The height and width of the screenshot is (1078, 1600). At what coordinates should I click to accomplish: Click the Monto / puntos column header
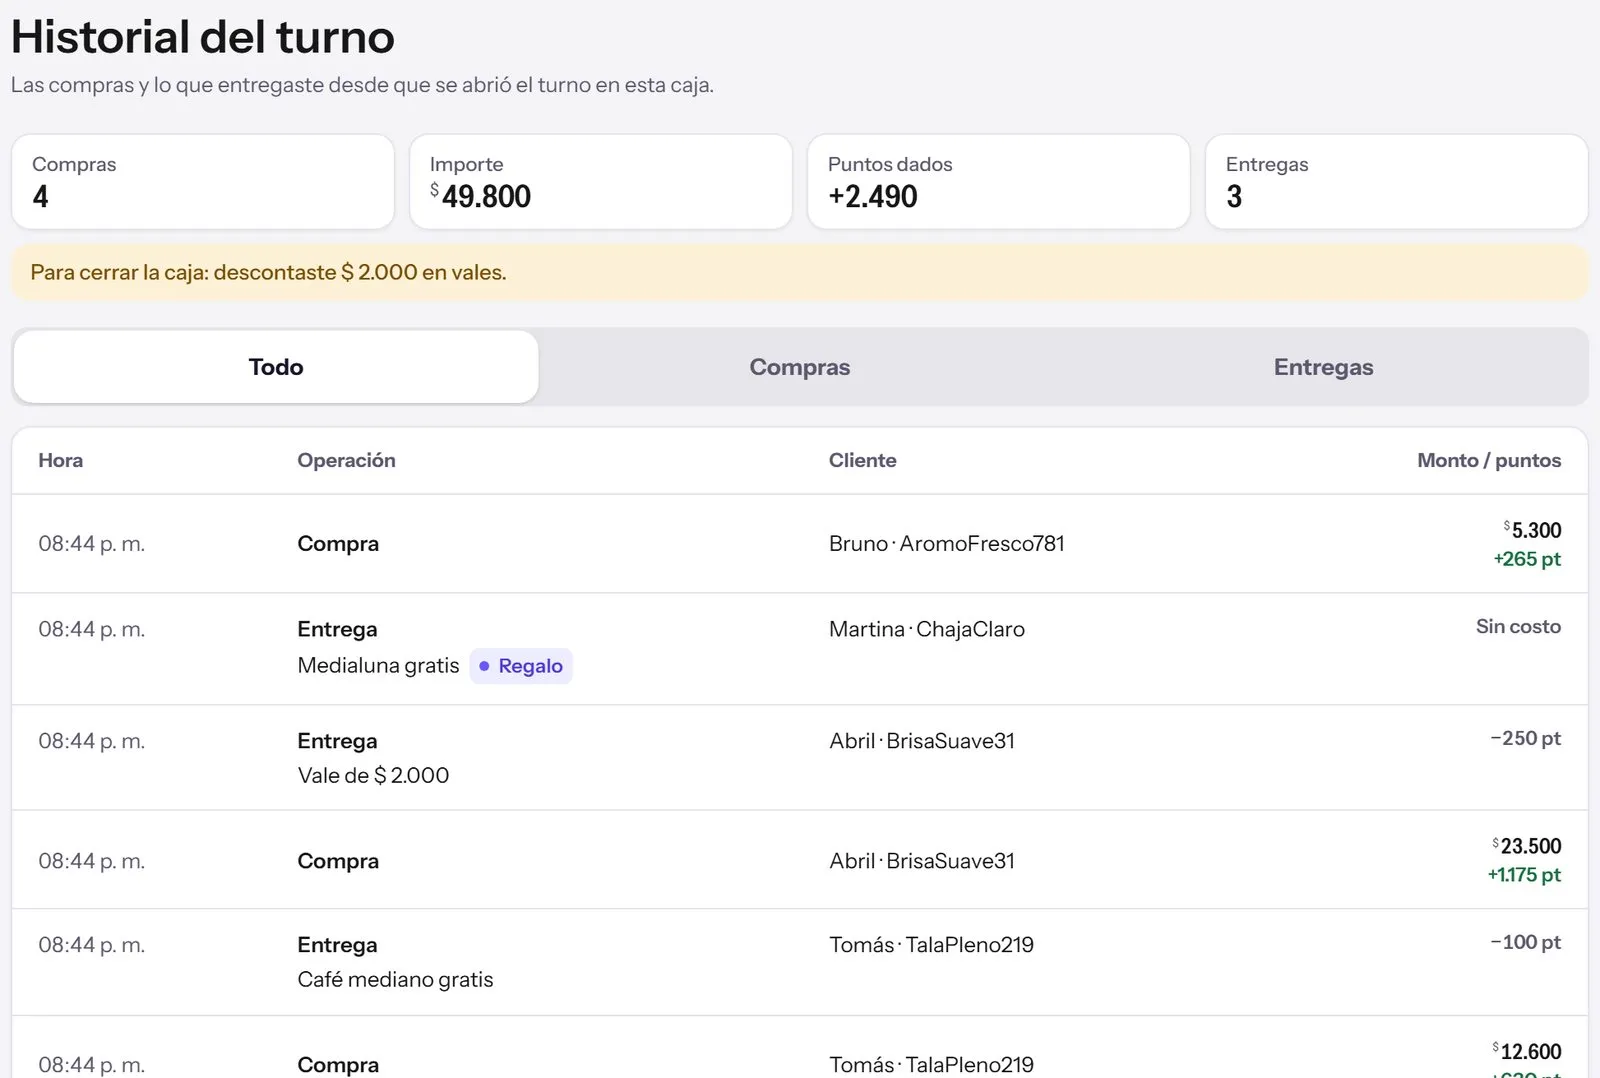tap(1489, 460)
